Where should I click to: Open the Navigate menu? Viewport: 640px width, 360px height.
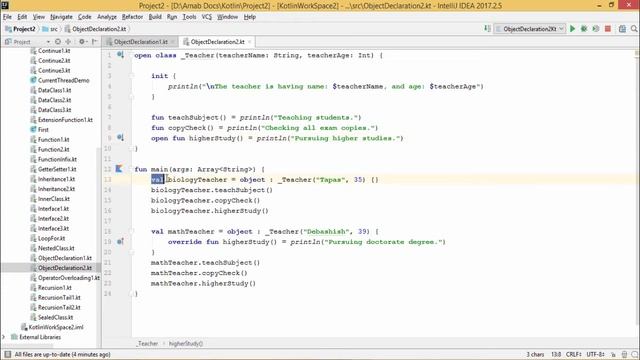[x=61, y=17]
